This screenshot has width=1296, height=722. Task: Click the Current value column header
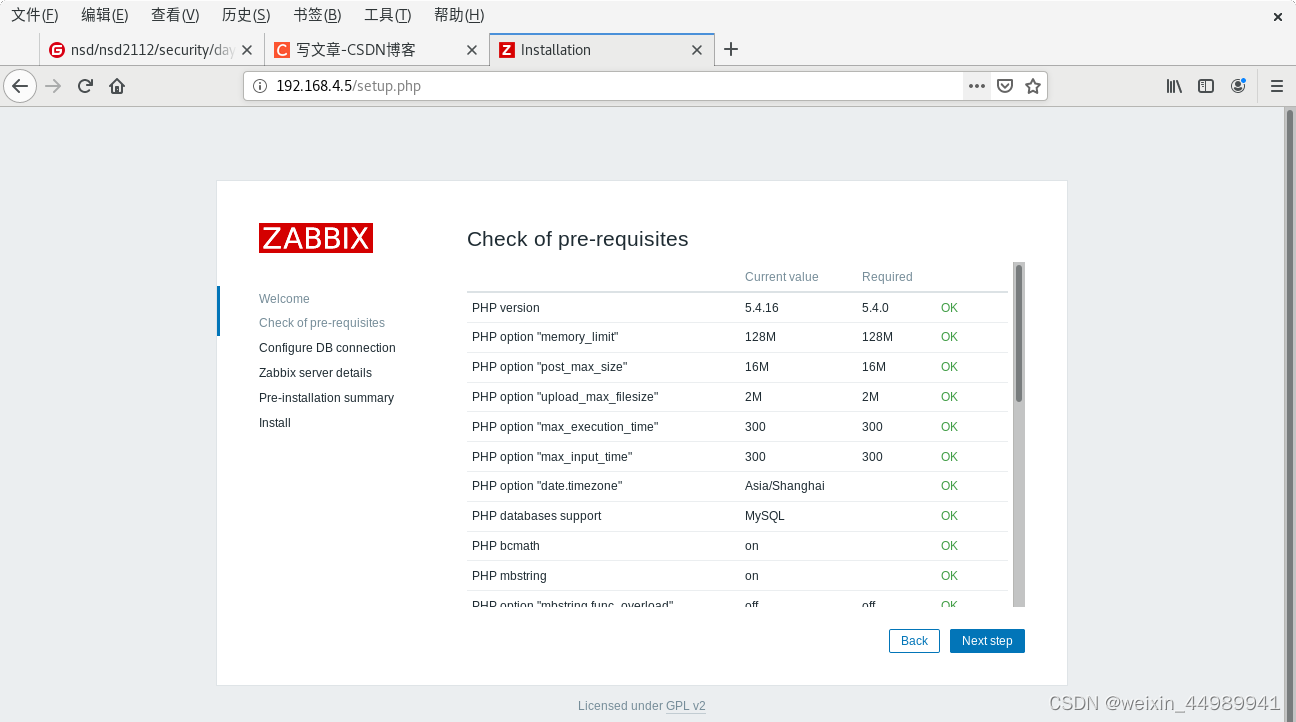click(x=782, y=277)
